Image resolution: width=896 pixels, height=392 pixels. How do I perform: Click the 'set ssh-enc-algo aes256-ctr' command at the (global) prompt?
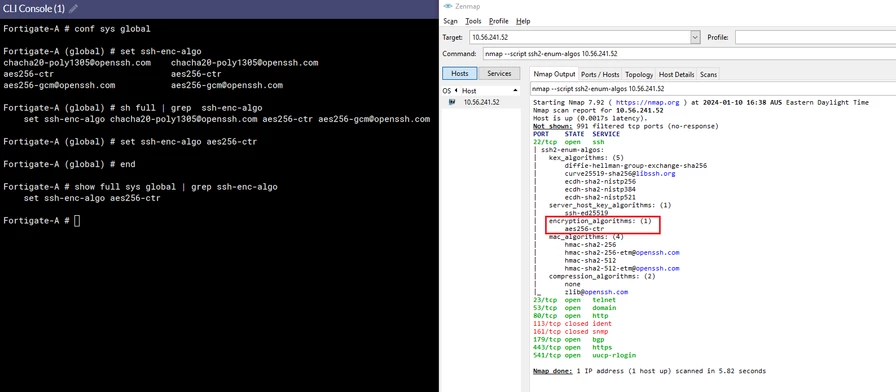[x=130, y=142]
